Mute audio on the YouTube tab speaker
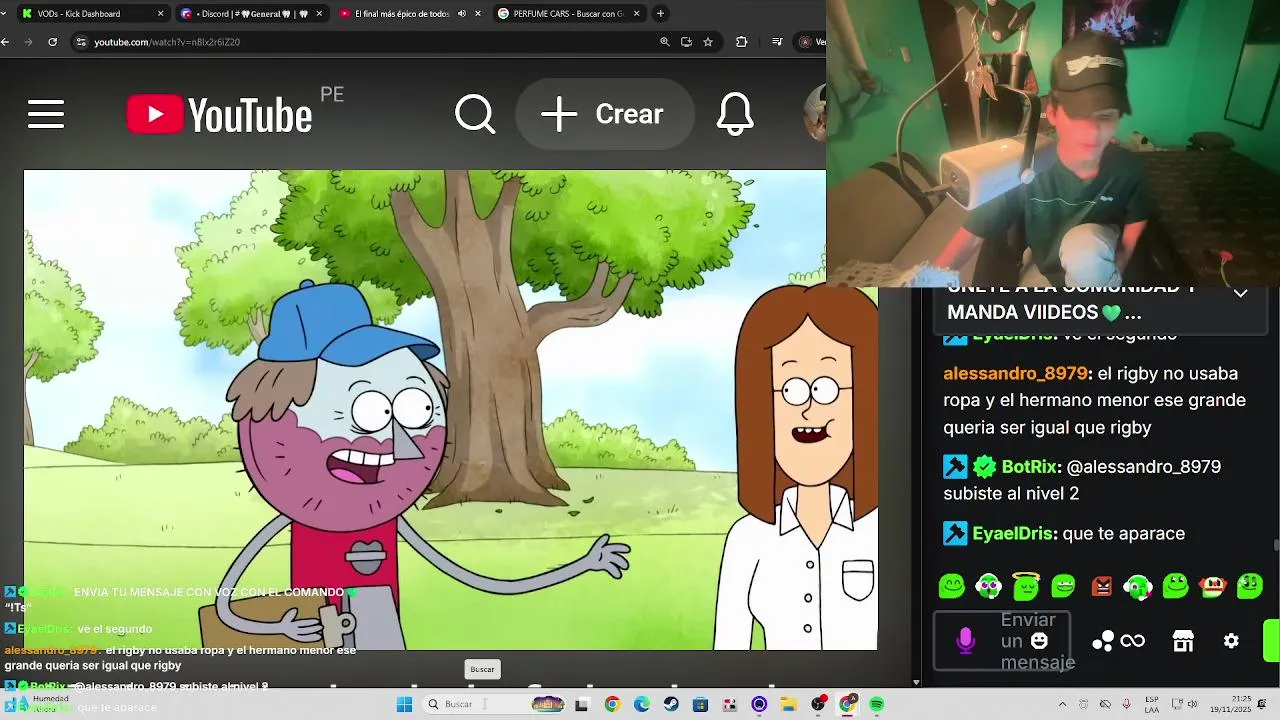Viewport: 1280px width, 720px height. [x=461, y=14]
